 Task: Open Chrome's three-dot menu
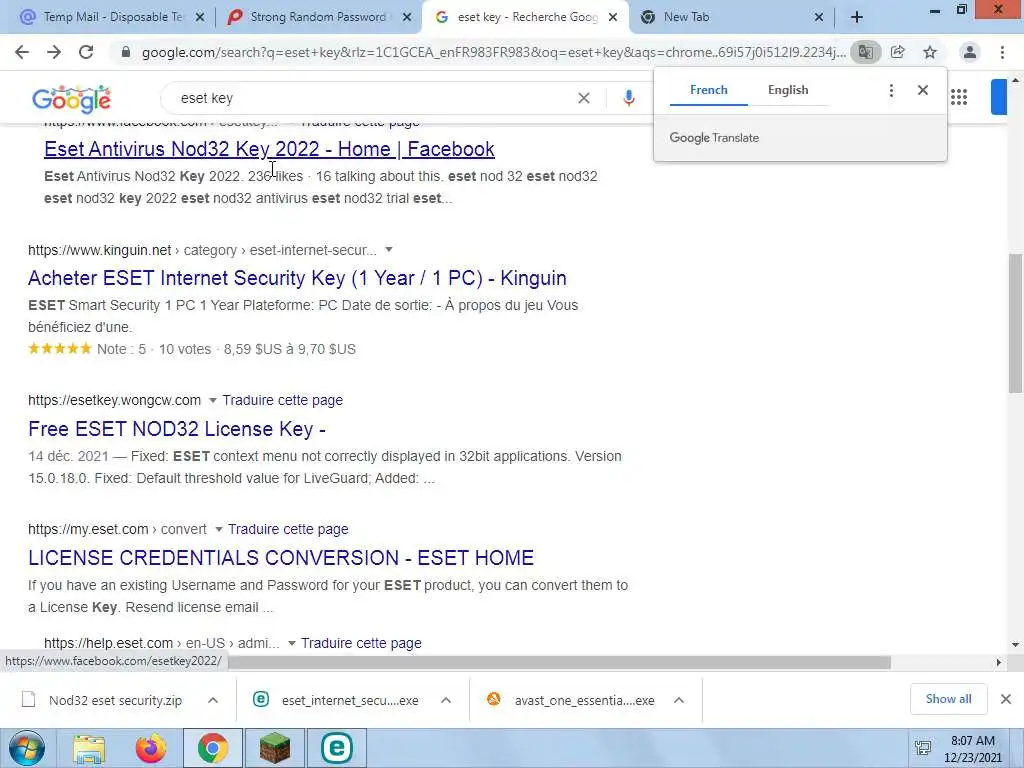pos(1002,52)
